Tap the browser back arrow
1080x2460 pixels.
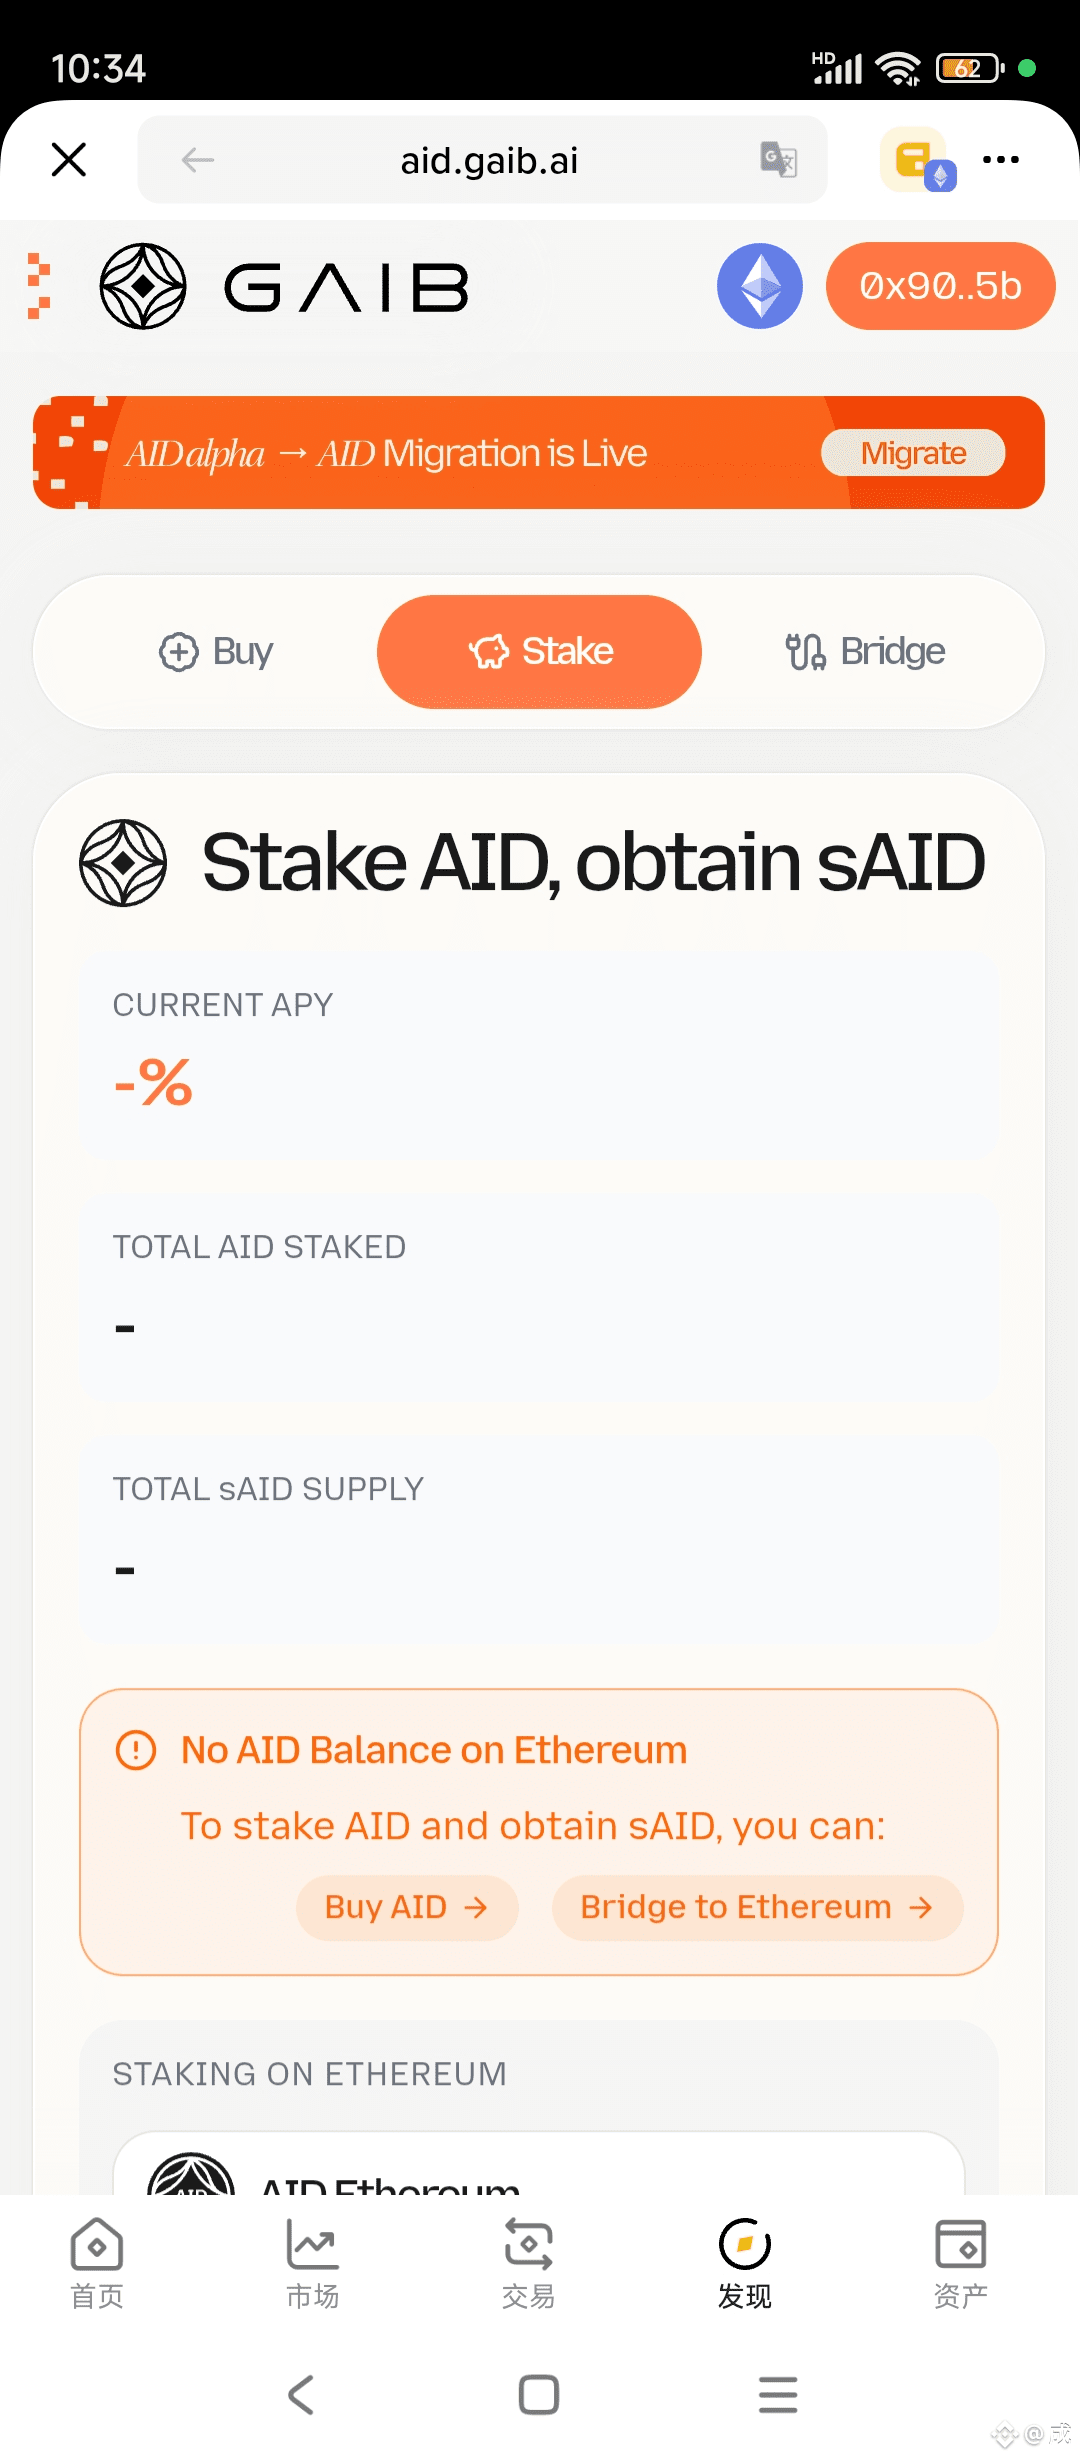[x=198, y=159]
